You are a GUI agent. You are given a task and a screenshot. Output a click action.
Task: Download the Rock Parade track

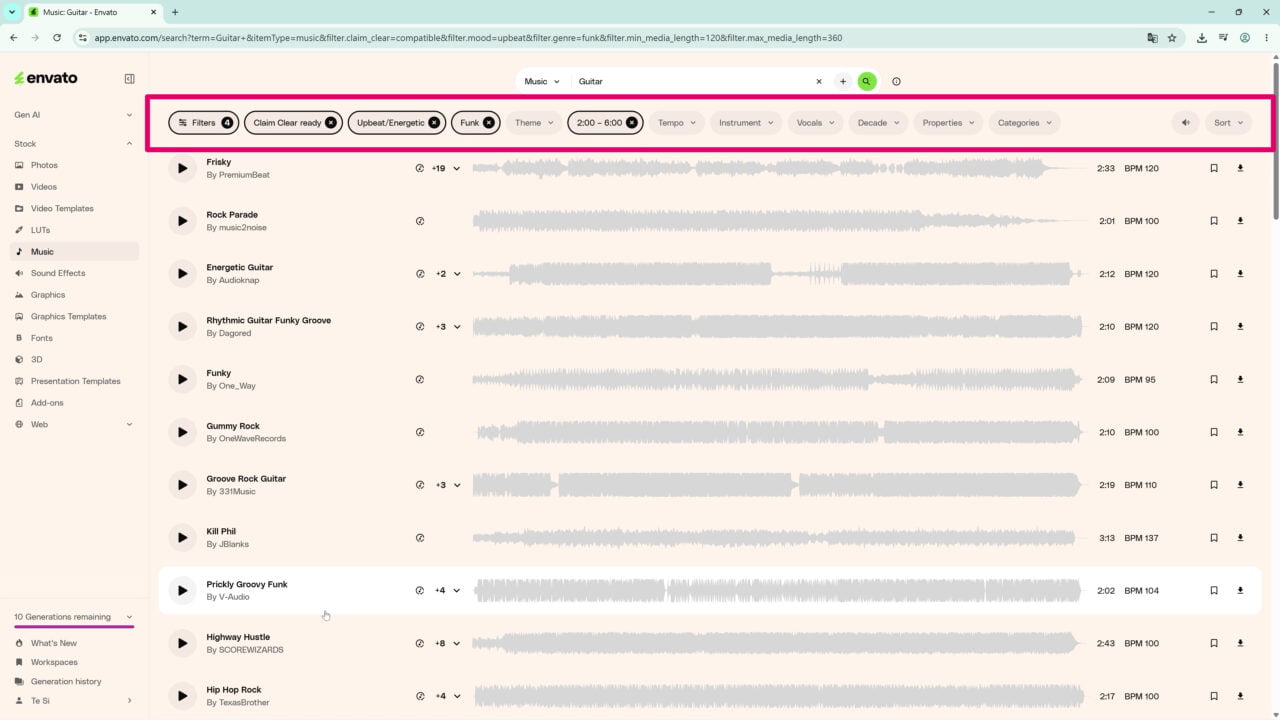1240,221
